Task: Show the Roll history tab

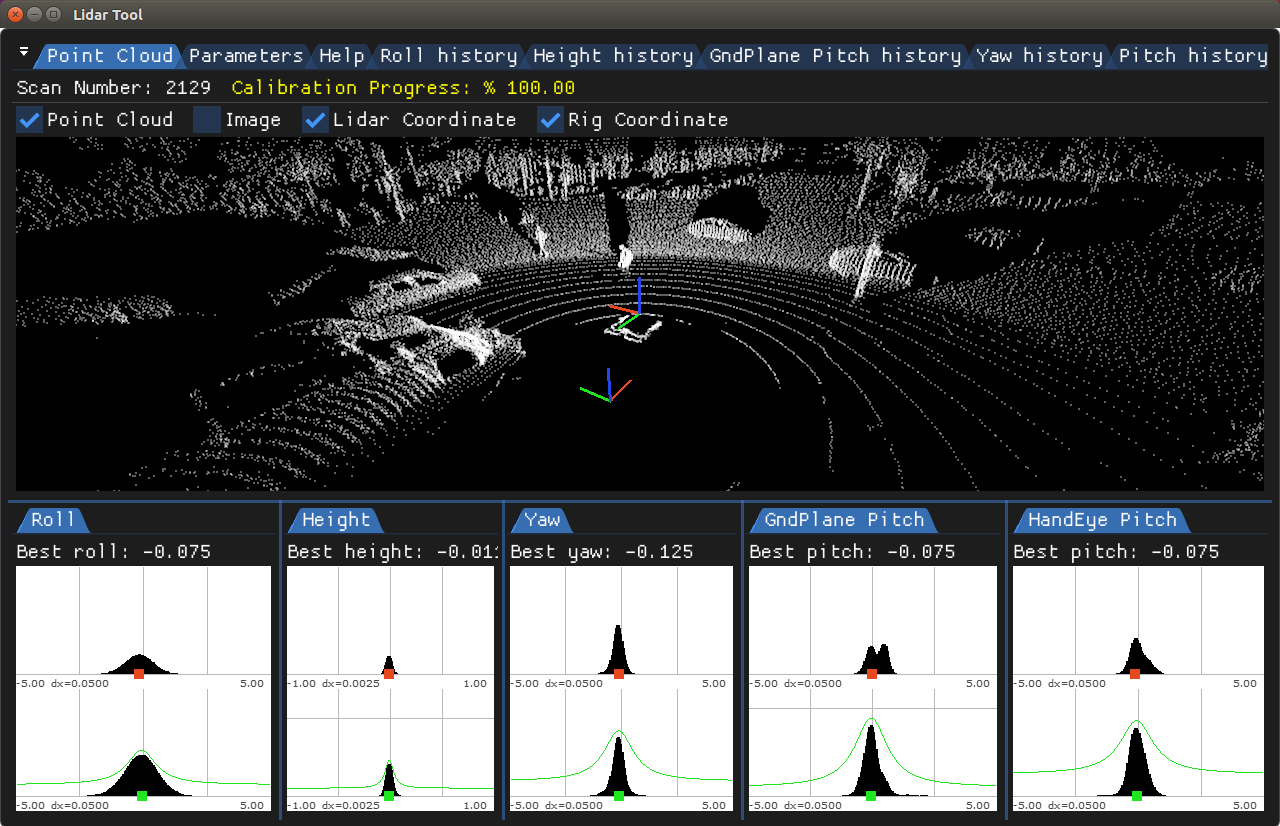Action: coord(448,56)
